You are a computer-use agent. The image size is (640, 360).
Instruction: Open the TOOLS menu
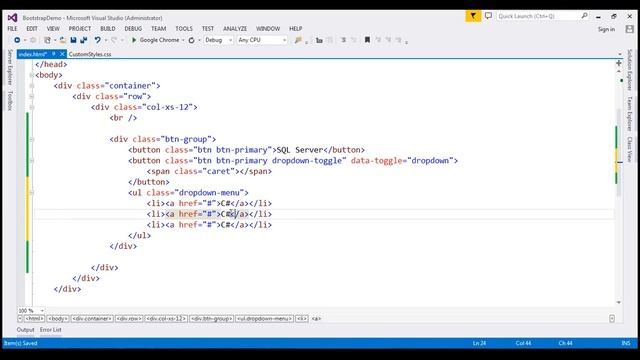(184, 29)
